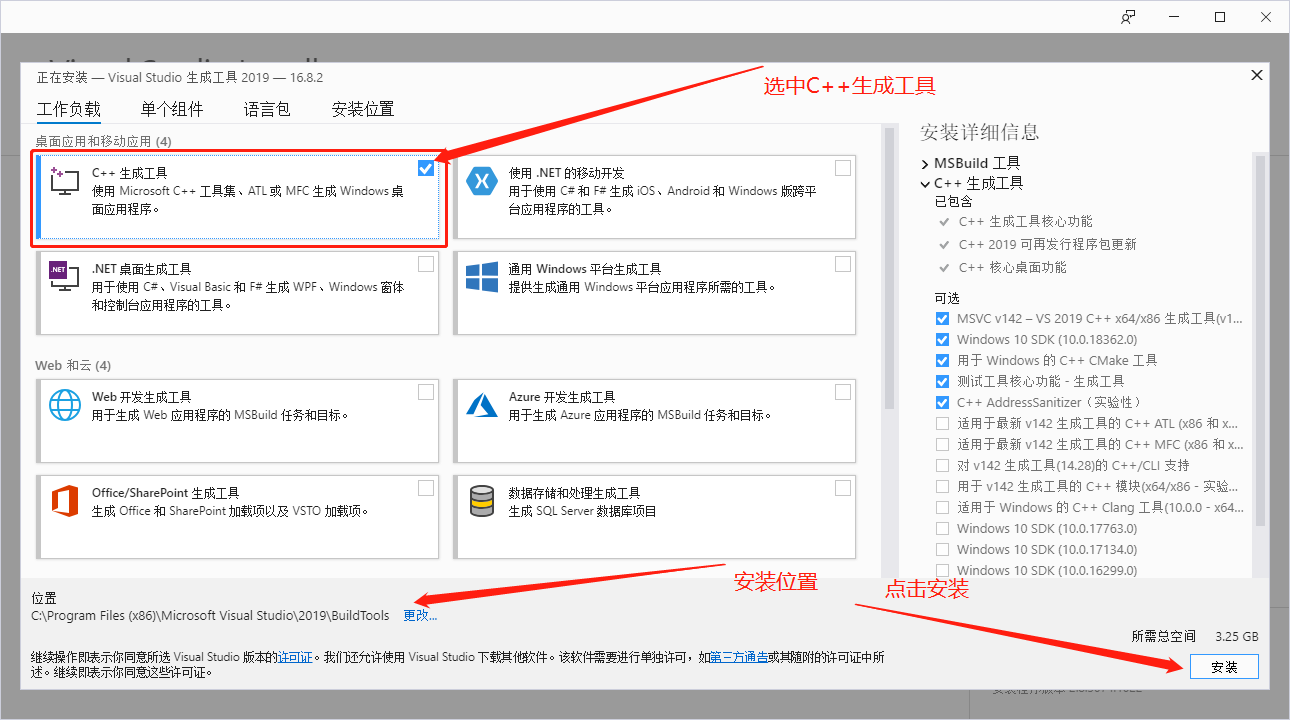Image resolution: width=1290 pixels, height=720 pixels.
Task: Click the feedback icon in title bar
Action: pyautogui.click(x=1128, y=17)
